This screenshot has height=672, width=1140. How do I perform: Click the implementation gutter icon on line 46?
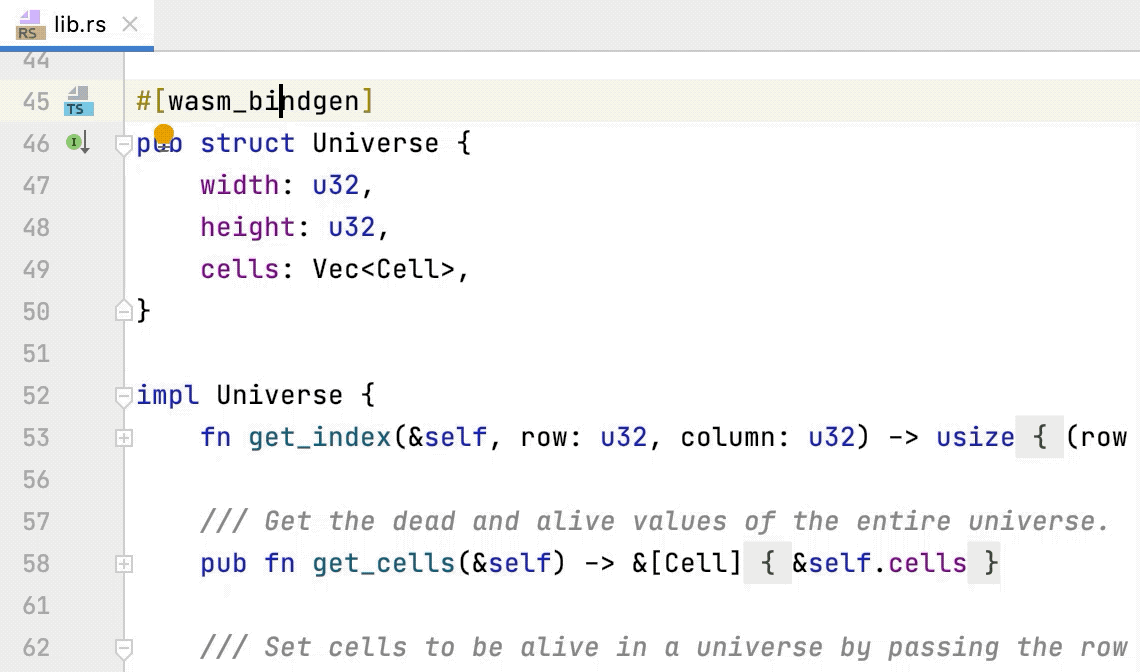[x=79, y=143]
